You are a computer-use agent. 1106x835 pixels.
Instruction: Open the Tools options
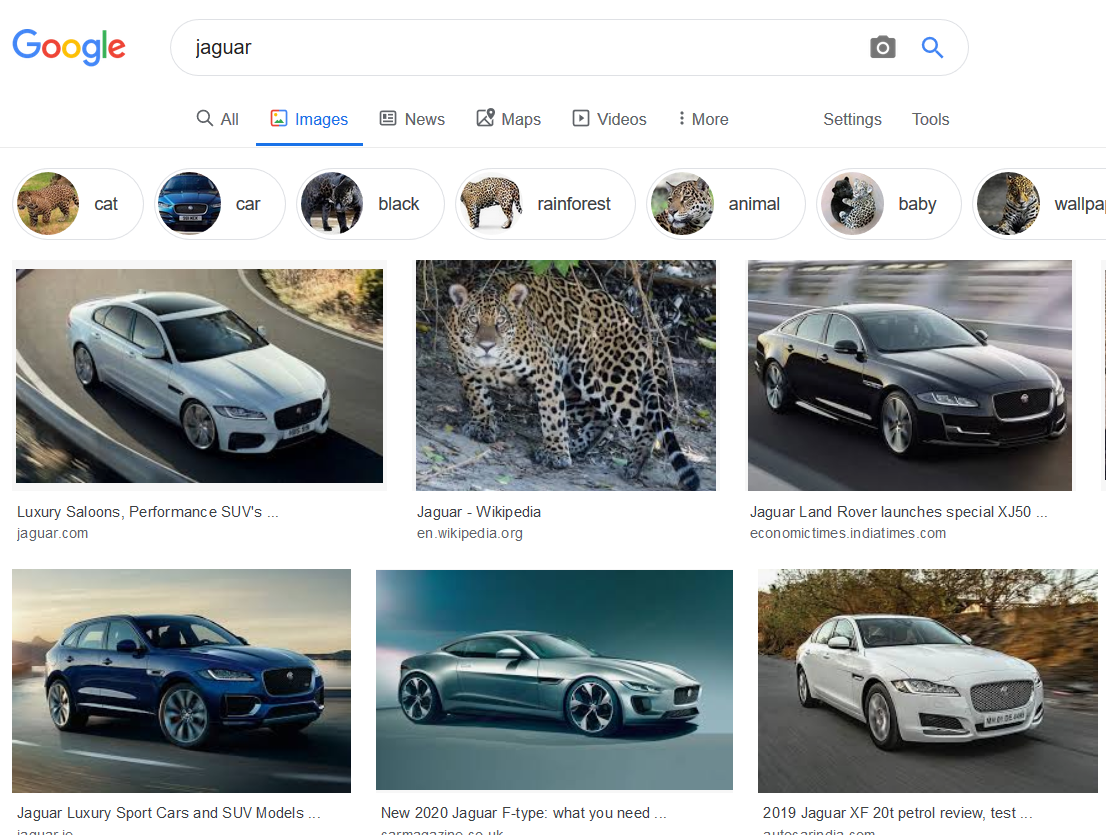(x=930, y=119)
